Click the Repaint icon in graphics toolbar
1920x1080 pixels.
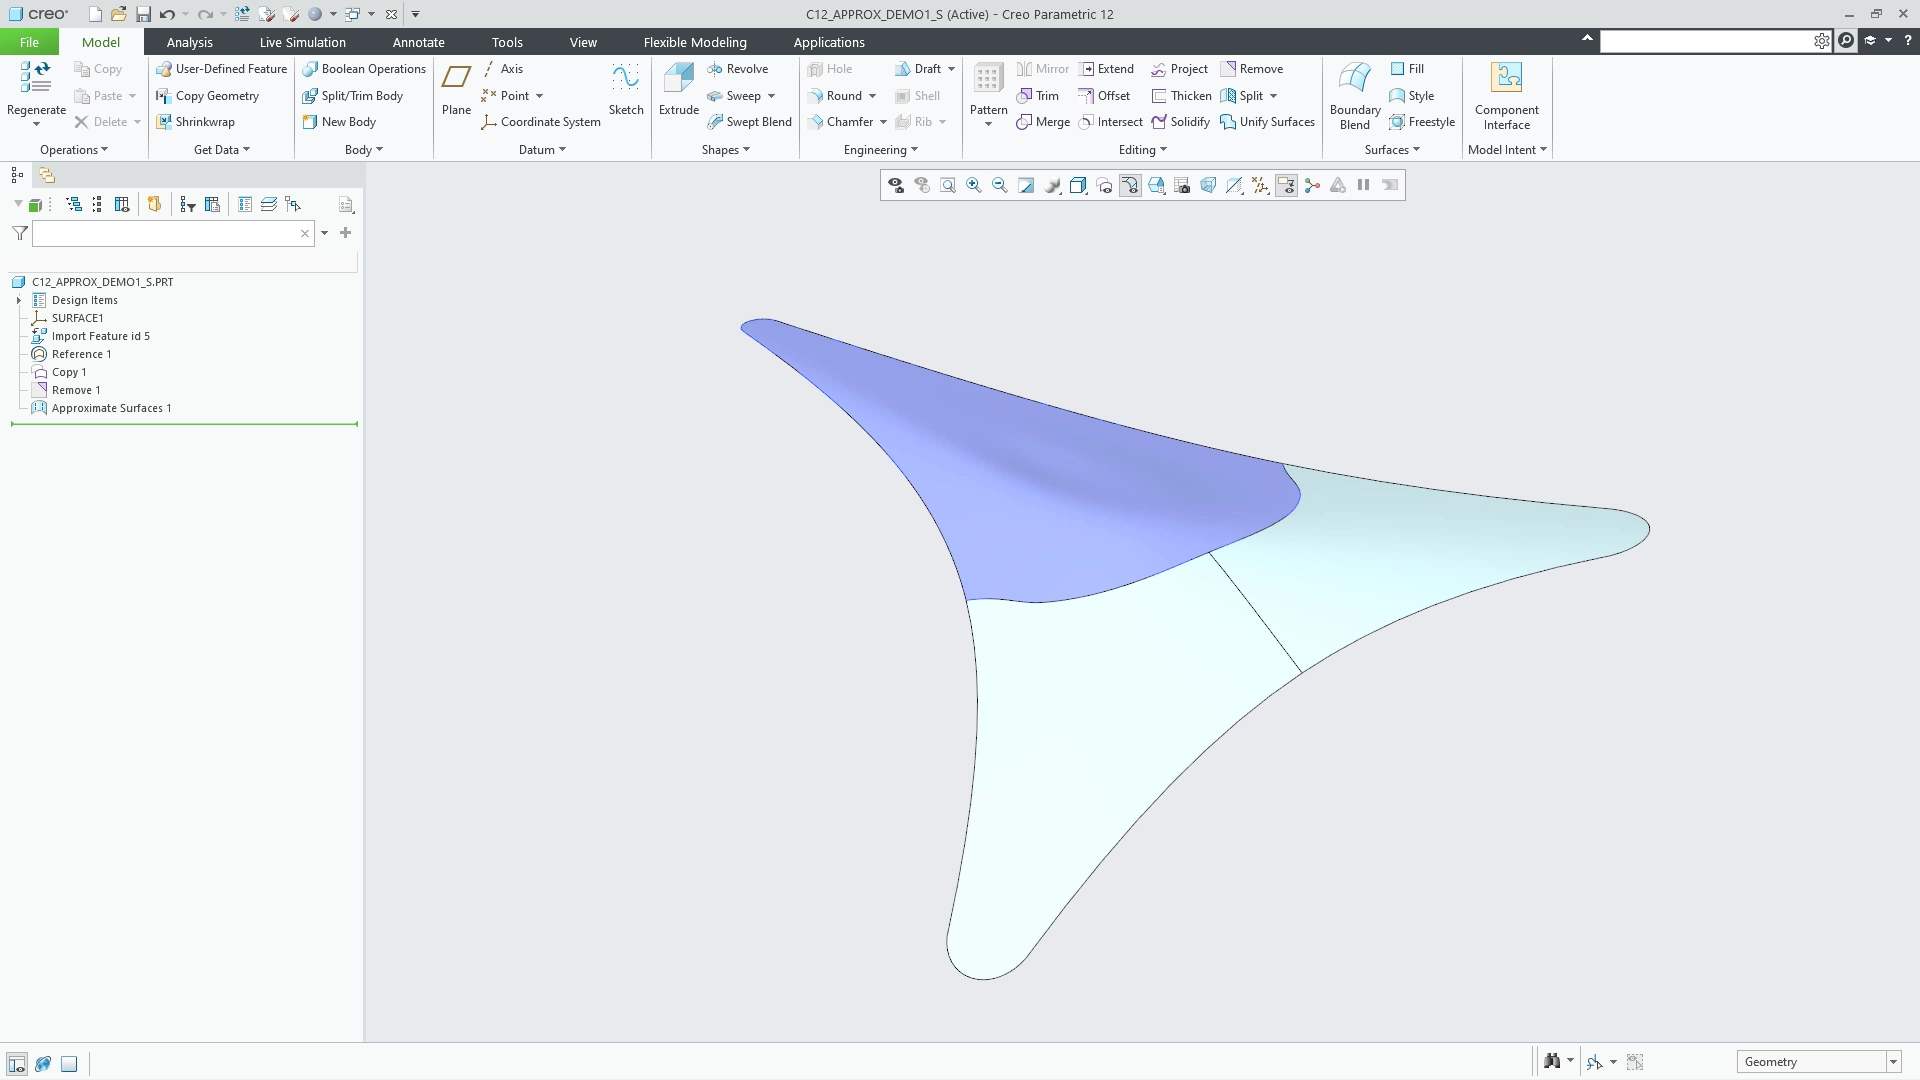(1025, 185)
